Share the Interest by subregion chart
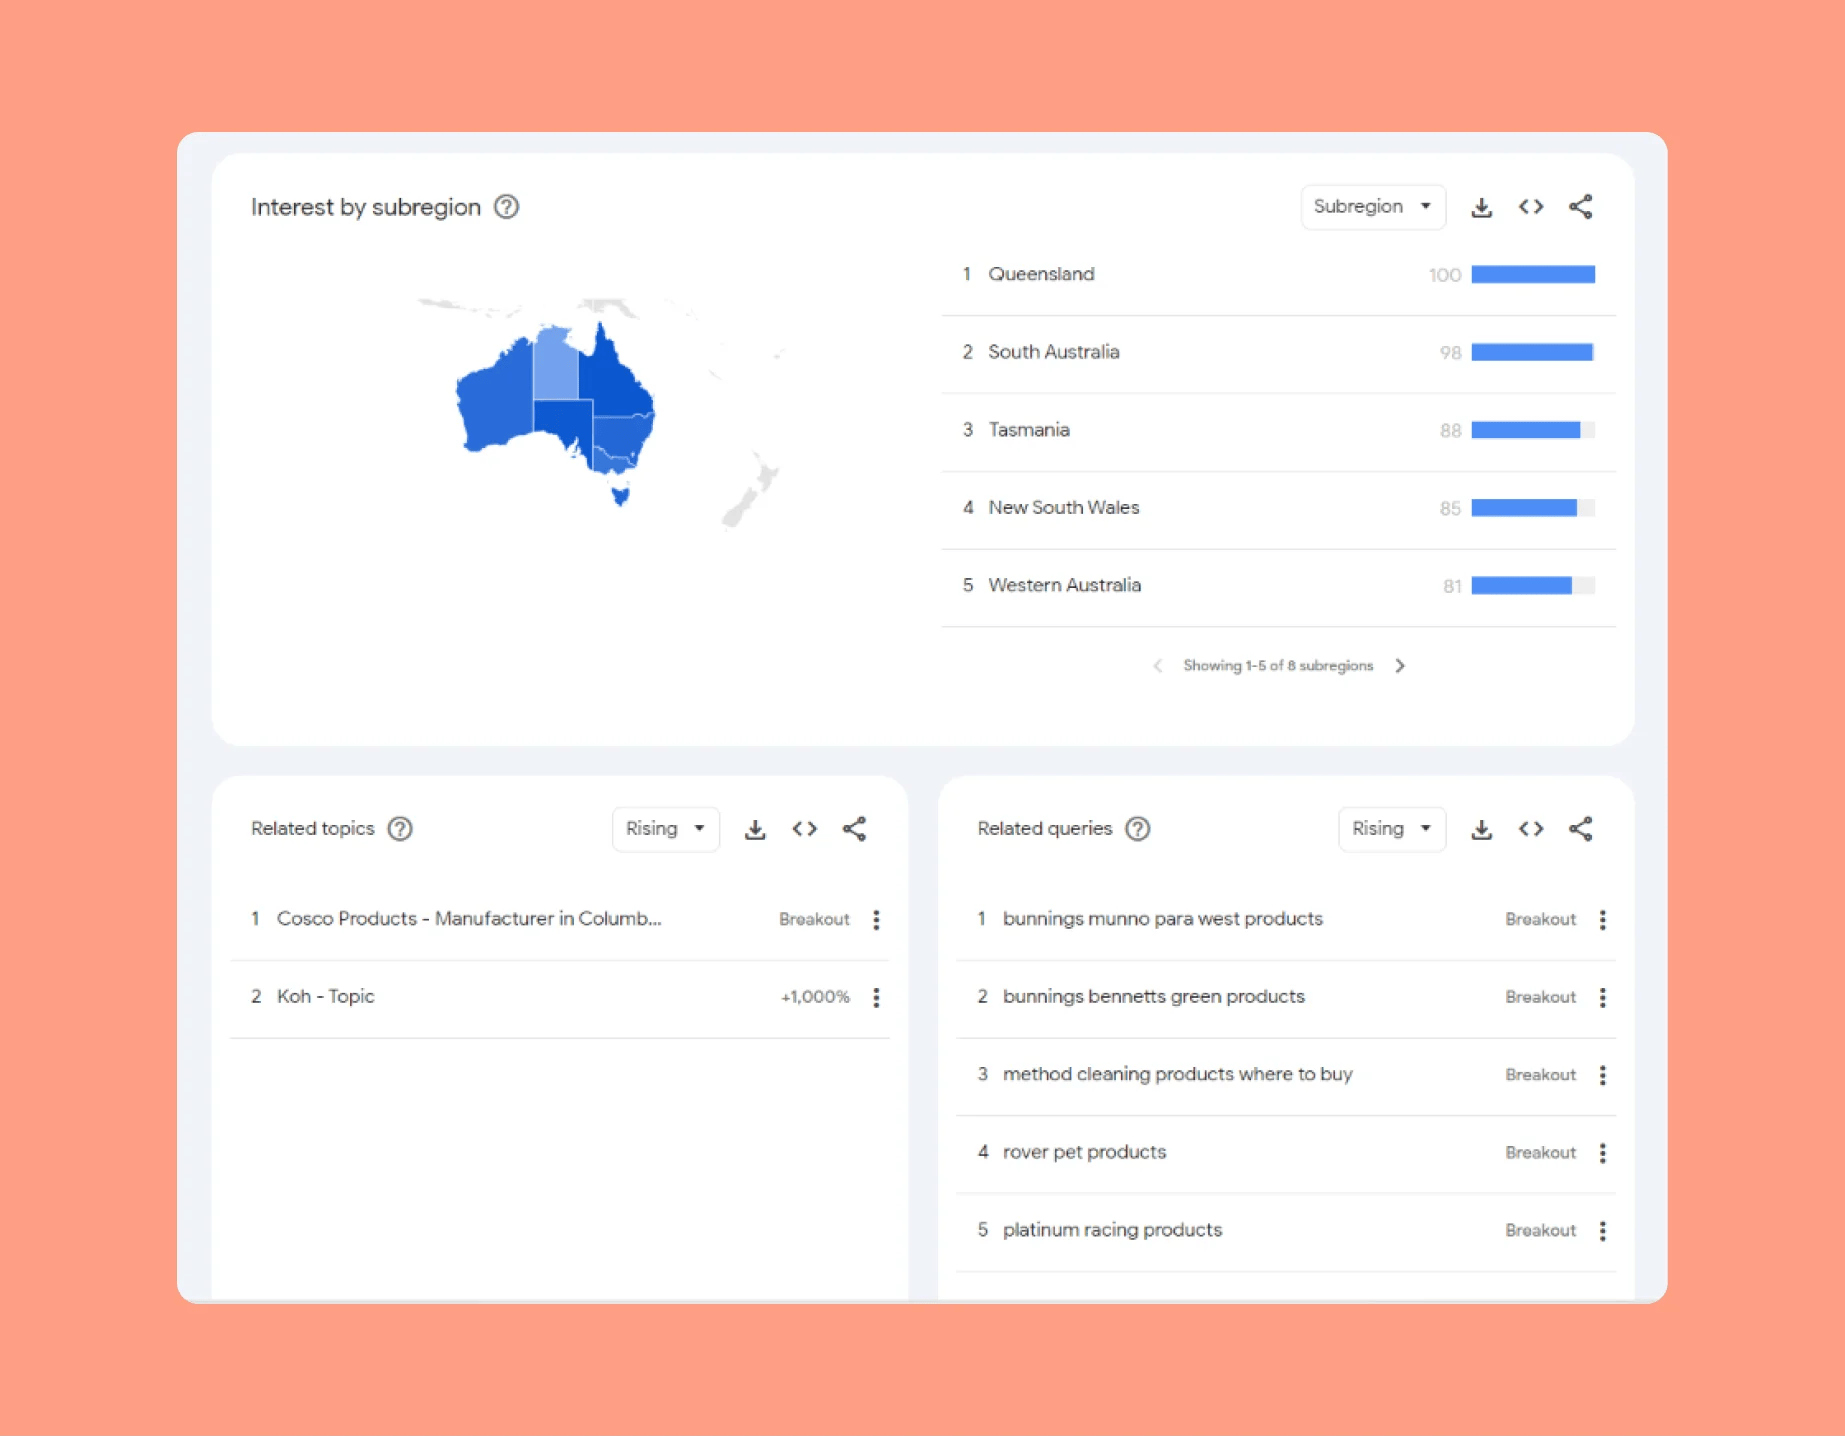 [1581, 207]
